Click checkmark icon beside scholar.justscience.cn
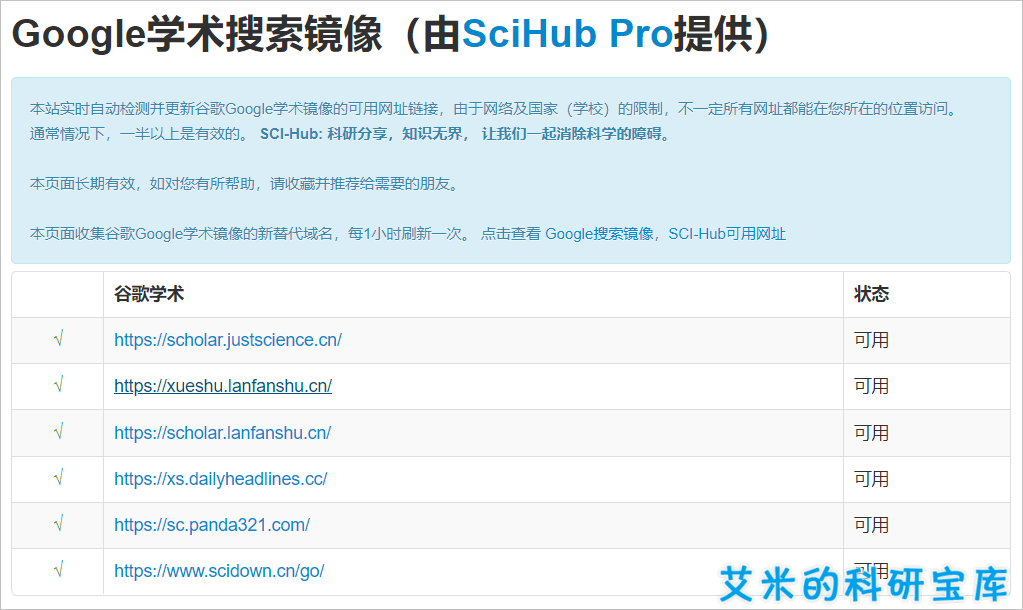Image resolution: width=1023 pixels, height=610 pixels. [x=58, y=339]
